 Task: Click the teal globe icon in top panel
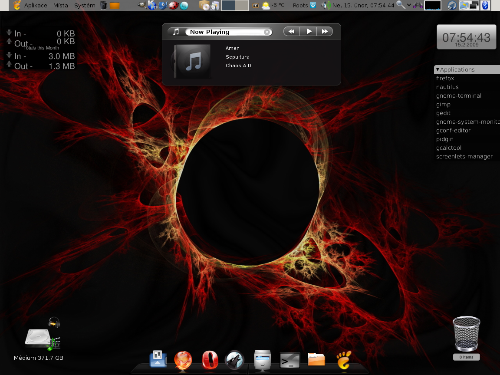184,6
